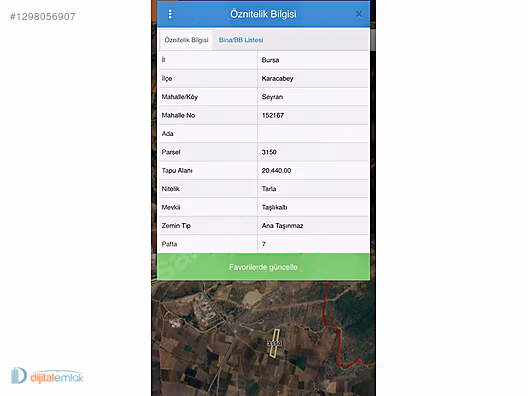Close the Öznitelik Bilgisi dialog
Viewport: 528px width, 396px height.
pyautogui.click(x=359, y=14)
